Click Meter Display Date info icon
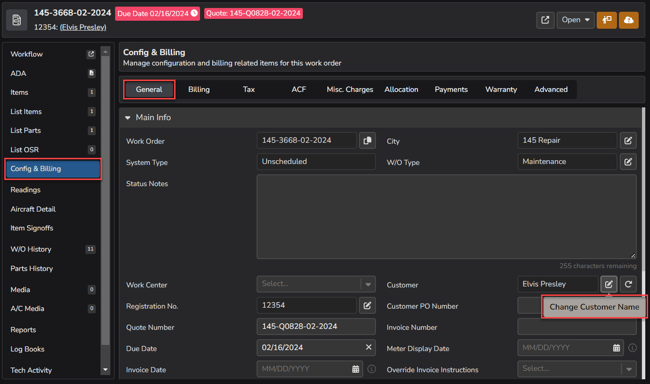The width and height of the screenshot is (650, 384). (632, 348)
